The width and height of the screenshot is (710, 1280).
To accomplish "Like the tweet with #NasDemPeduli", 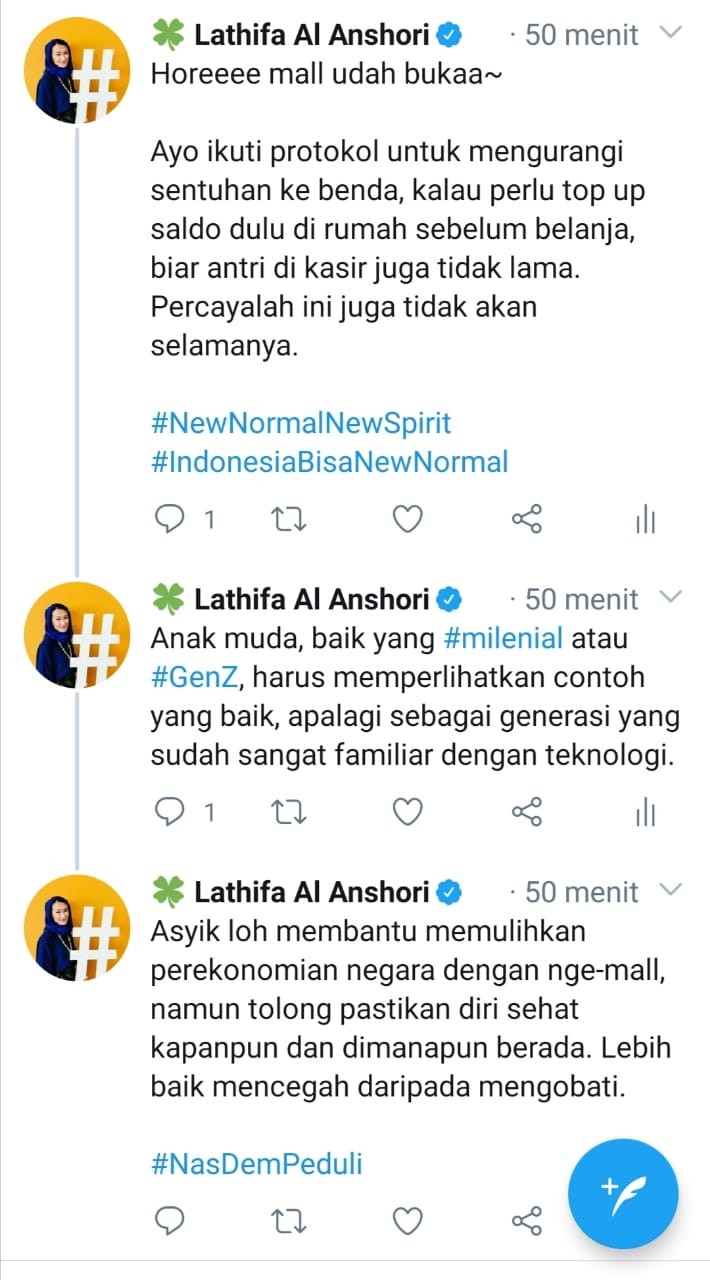I will click(x=407, y=1221).
